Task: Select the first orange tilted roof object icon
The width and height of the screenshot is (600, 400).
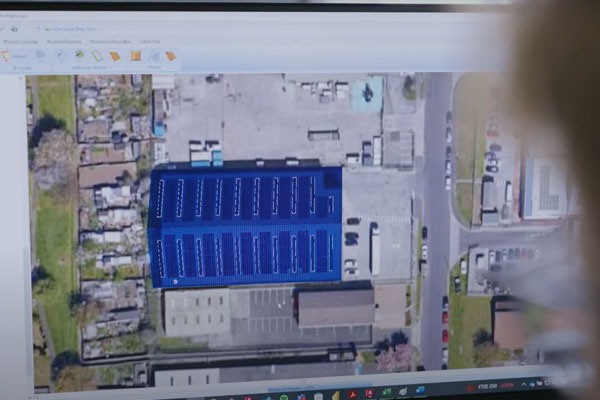Action: point(115,56)
